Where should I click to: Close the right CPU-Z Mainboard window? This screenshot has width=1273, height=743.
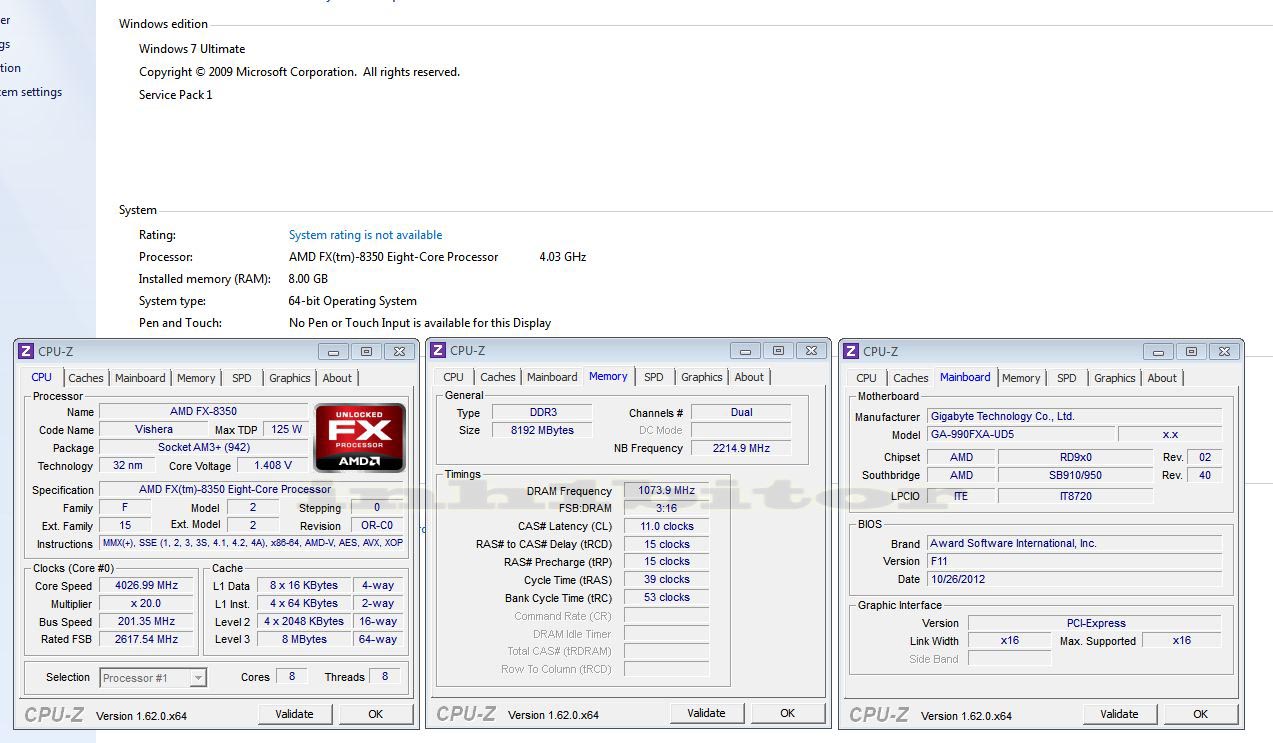(x=1224, y=351)
